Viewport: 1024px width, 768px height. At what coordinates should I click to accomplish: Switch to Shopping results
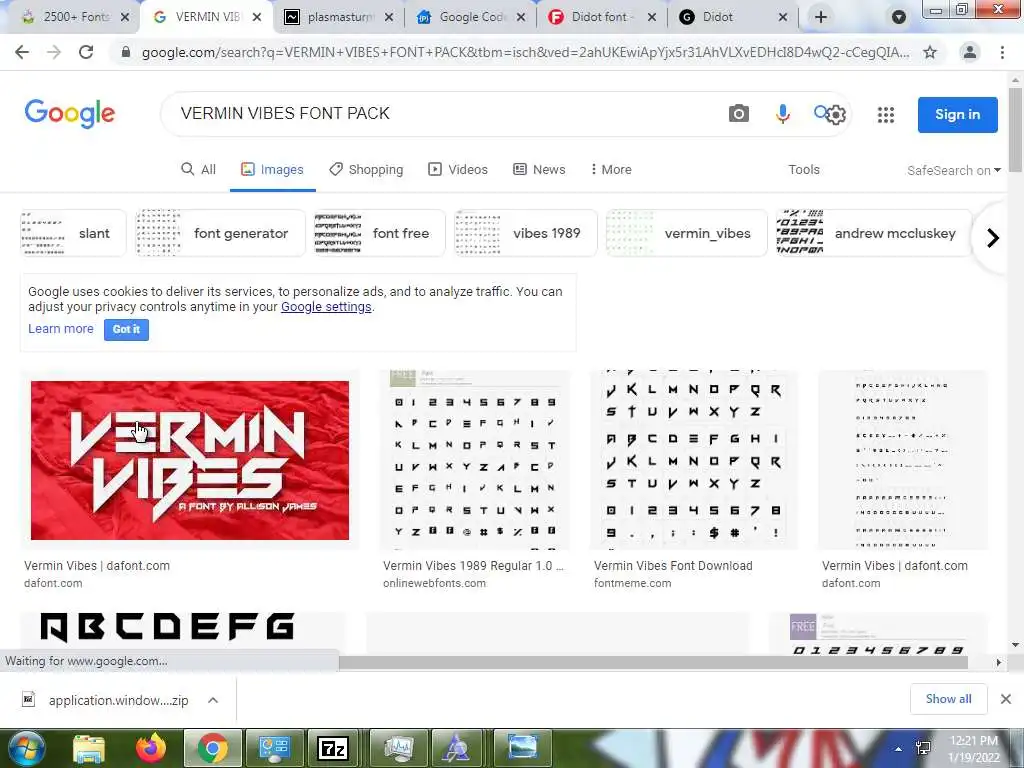(366, 170)
